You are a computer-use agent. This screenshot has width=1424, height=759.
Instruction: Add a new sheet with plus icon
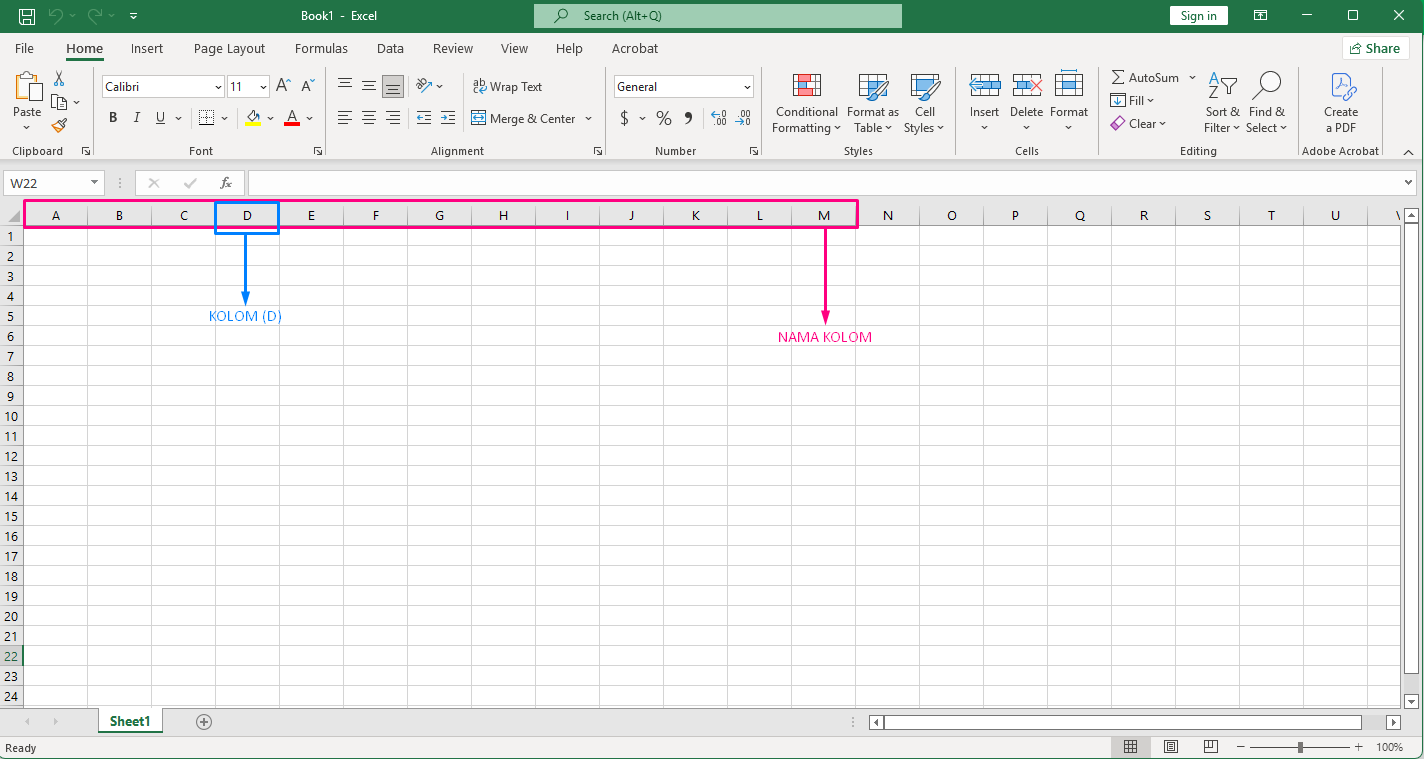pos(204,721)
